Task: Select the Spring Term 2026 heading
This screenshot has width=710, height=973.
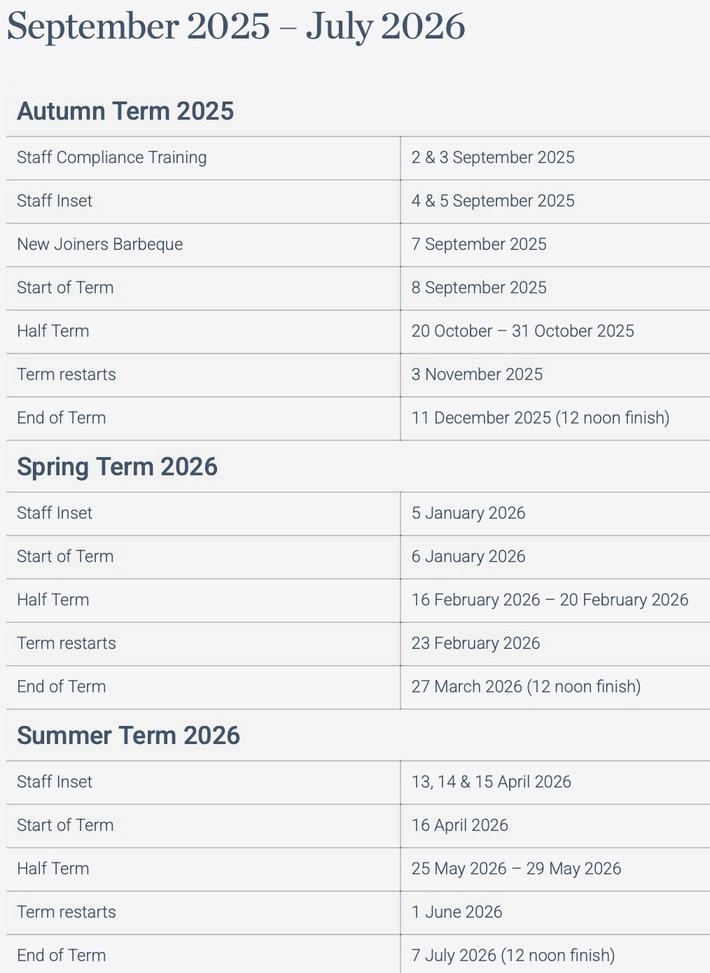Action: coord(117,467)
